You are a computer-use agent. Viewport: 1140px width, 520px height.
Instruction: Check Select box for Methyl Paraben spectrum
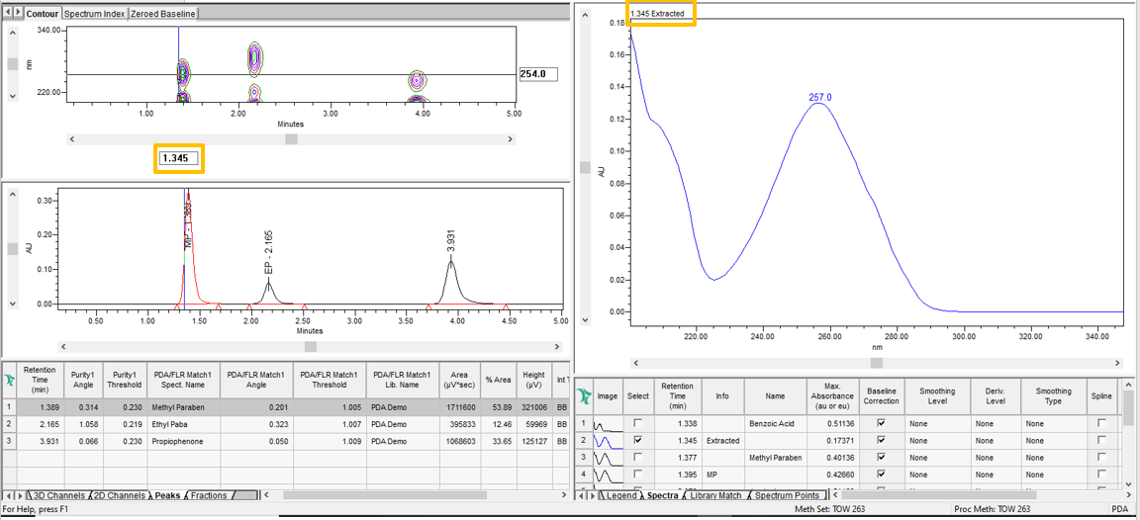click(x=638, y=457)
